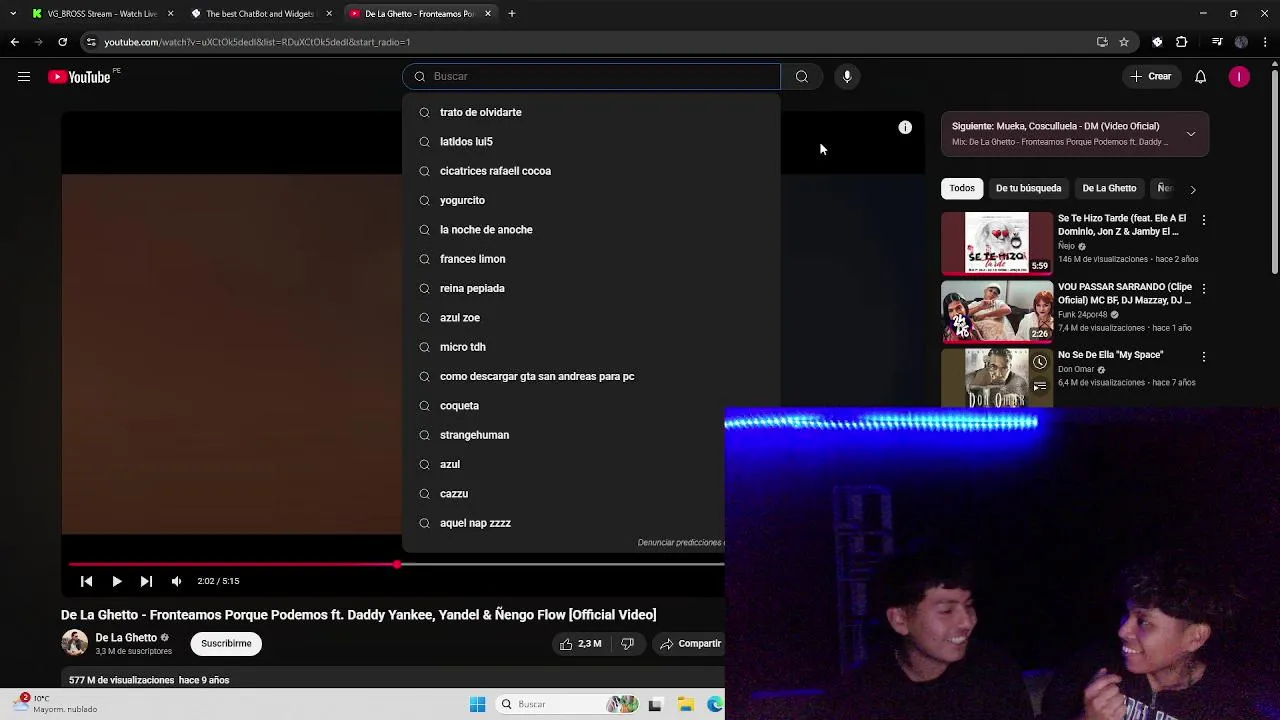Add Don Omar video to Watch later
Screen dimensions: 1280x720
(x=1040, y=362)
